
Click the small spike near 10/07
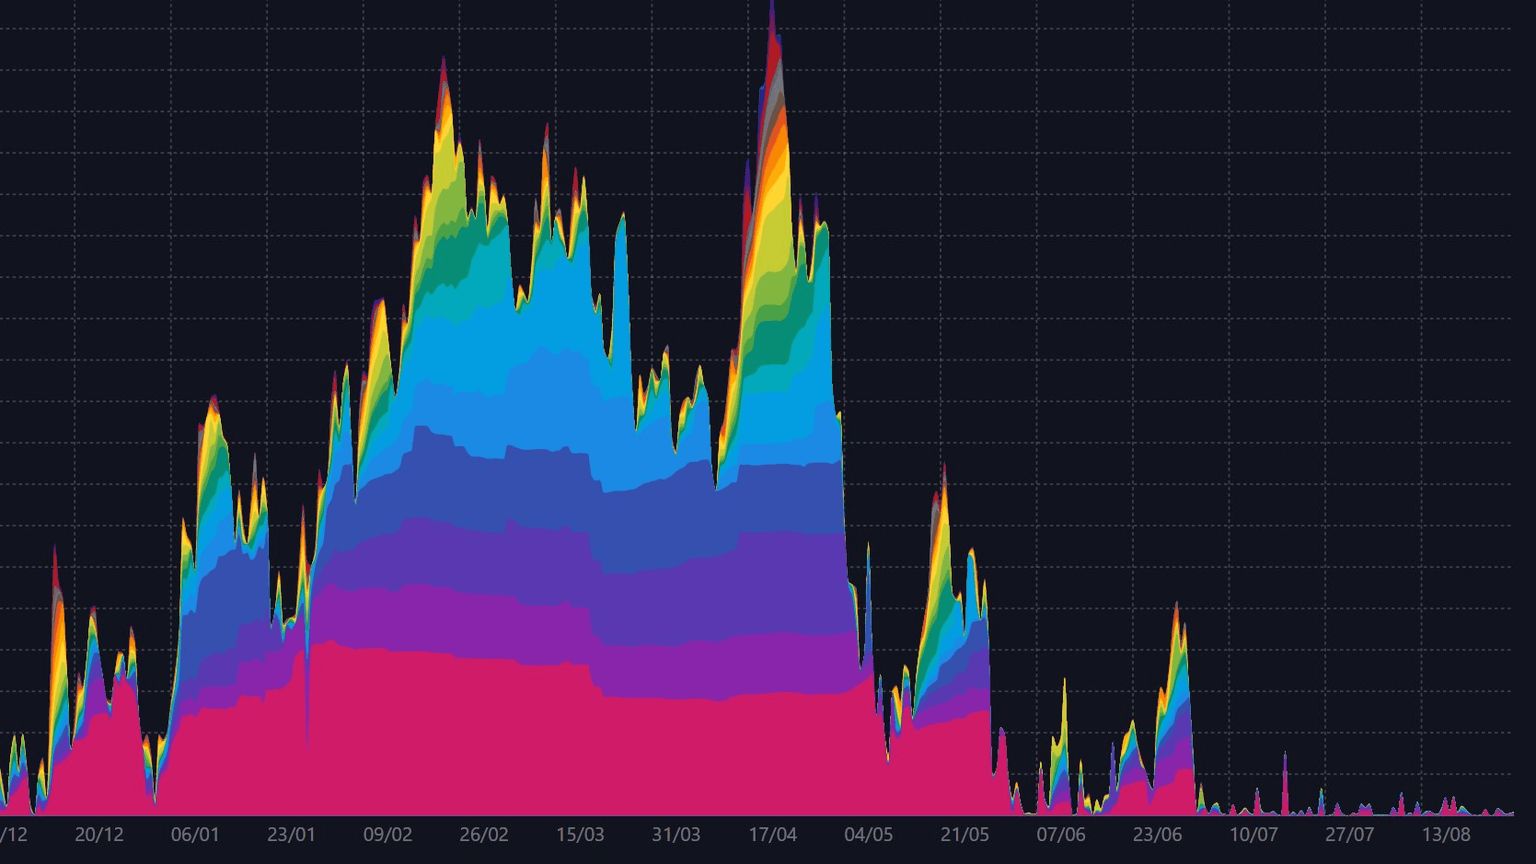click(x=1284, y=780)
